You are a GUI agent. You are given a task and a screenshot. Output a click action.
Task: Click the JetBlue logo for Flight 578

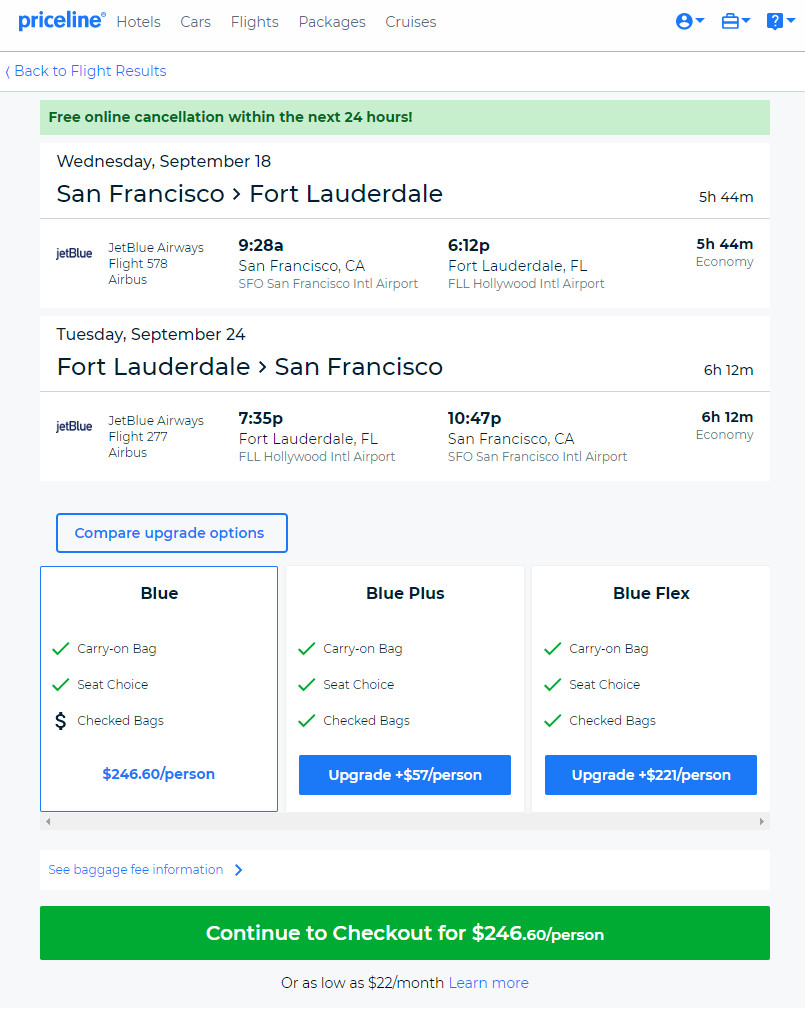(x=74, y=254)
